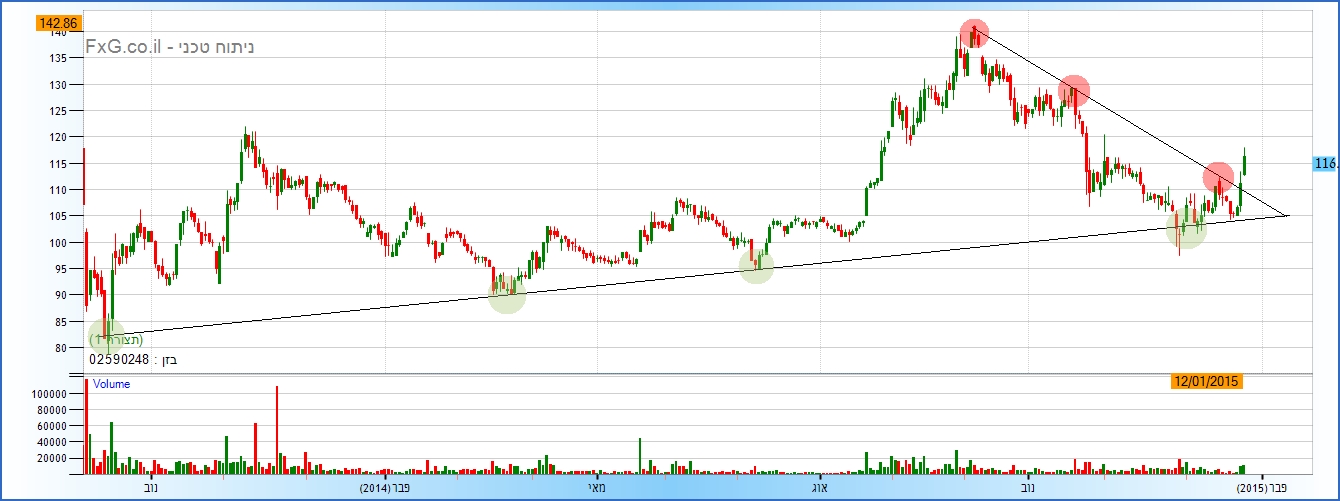Click the 80000 volume axis value

pos(52,411)
